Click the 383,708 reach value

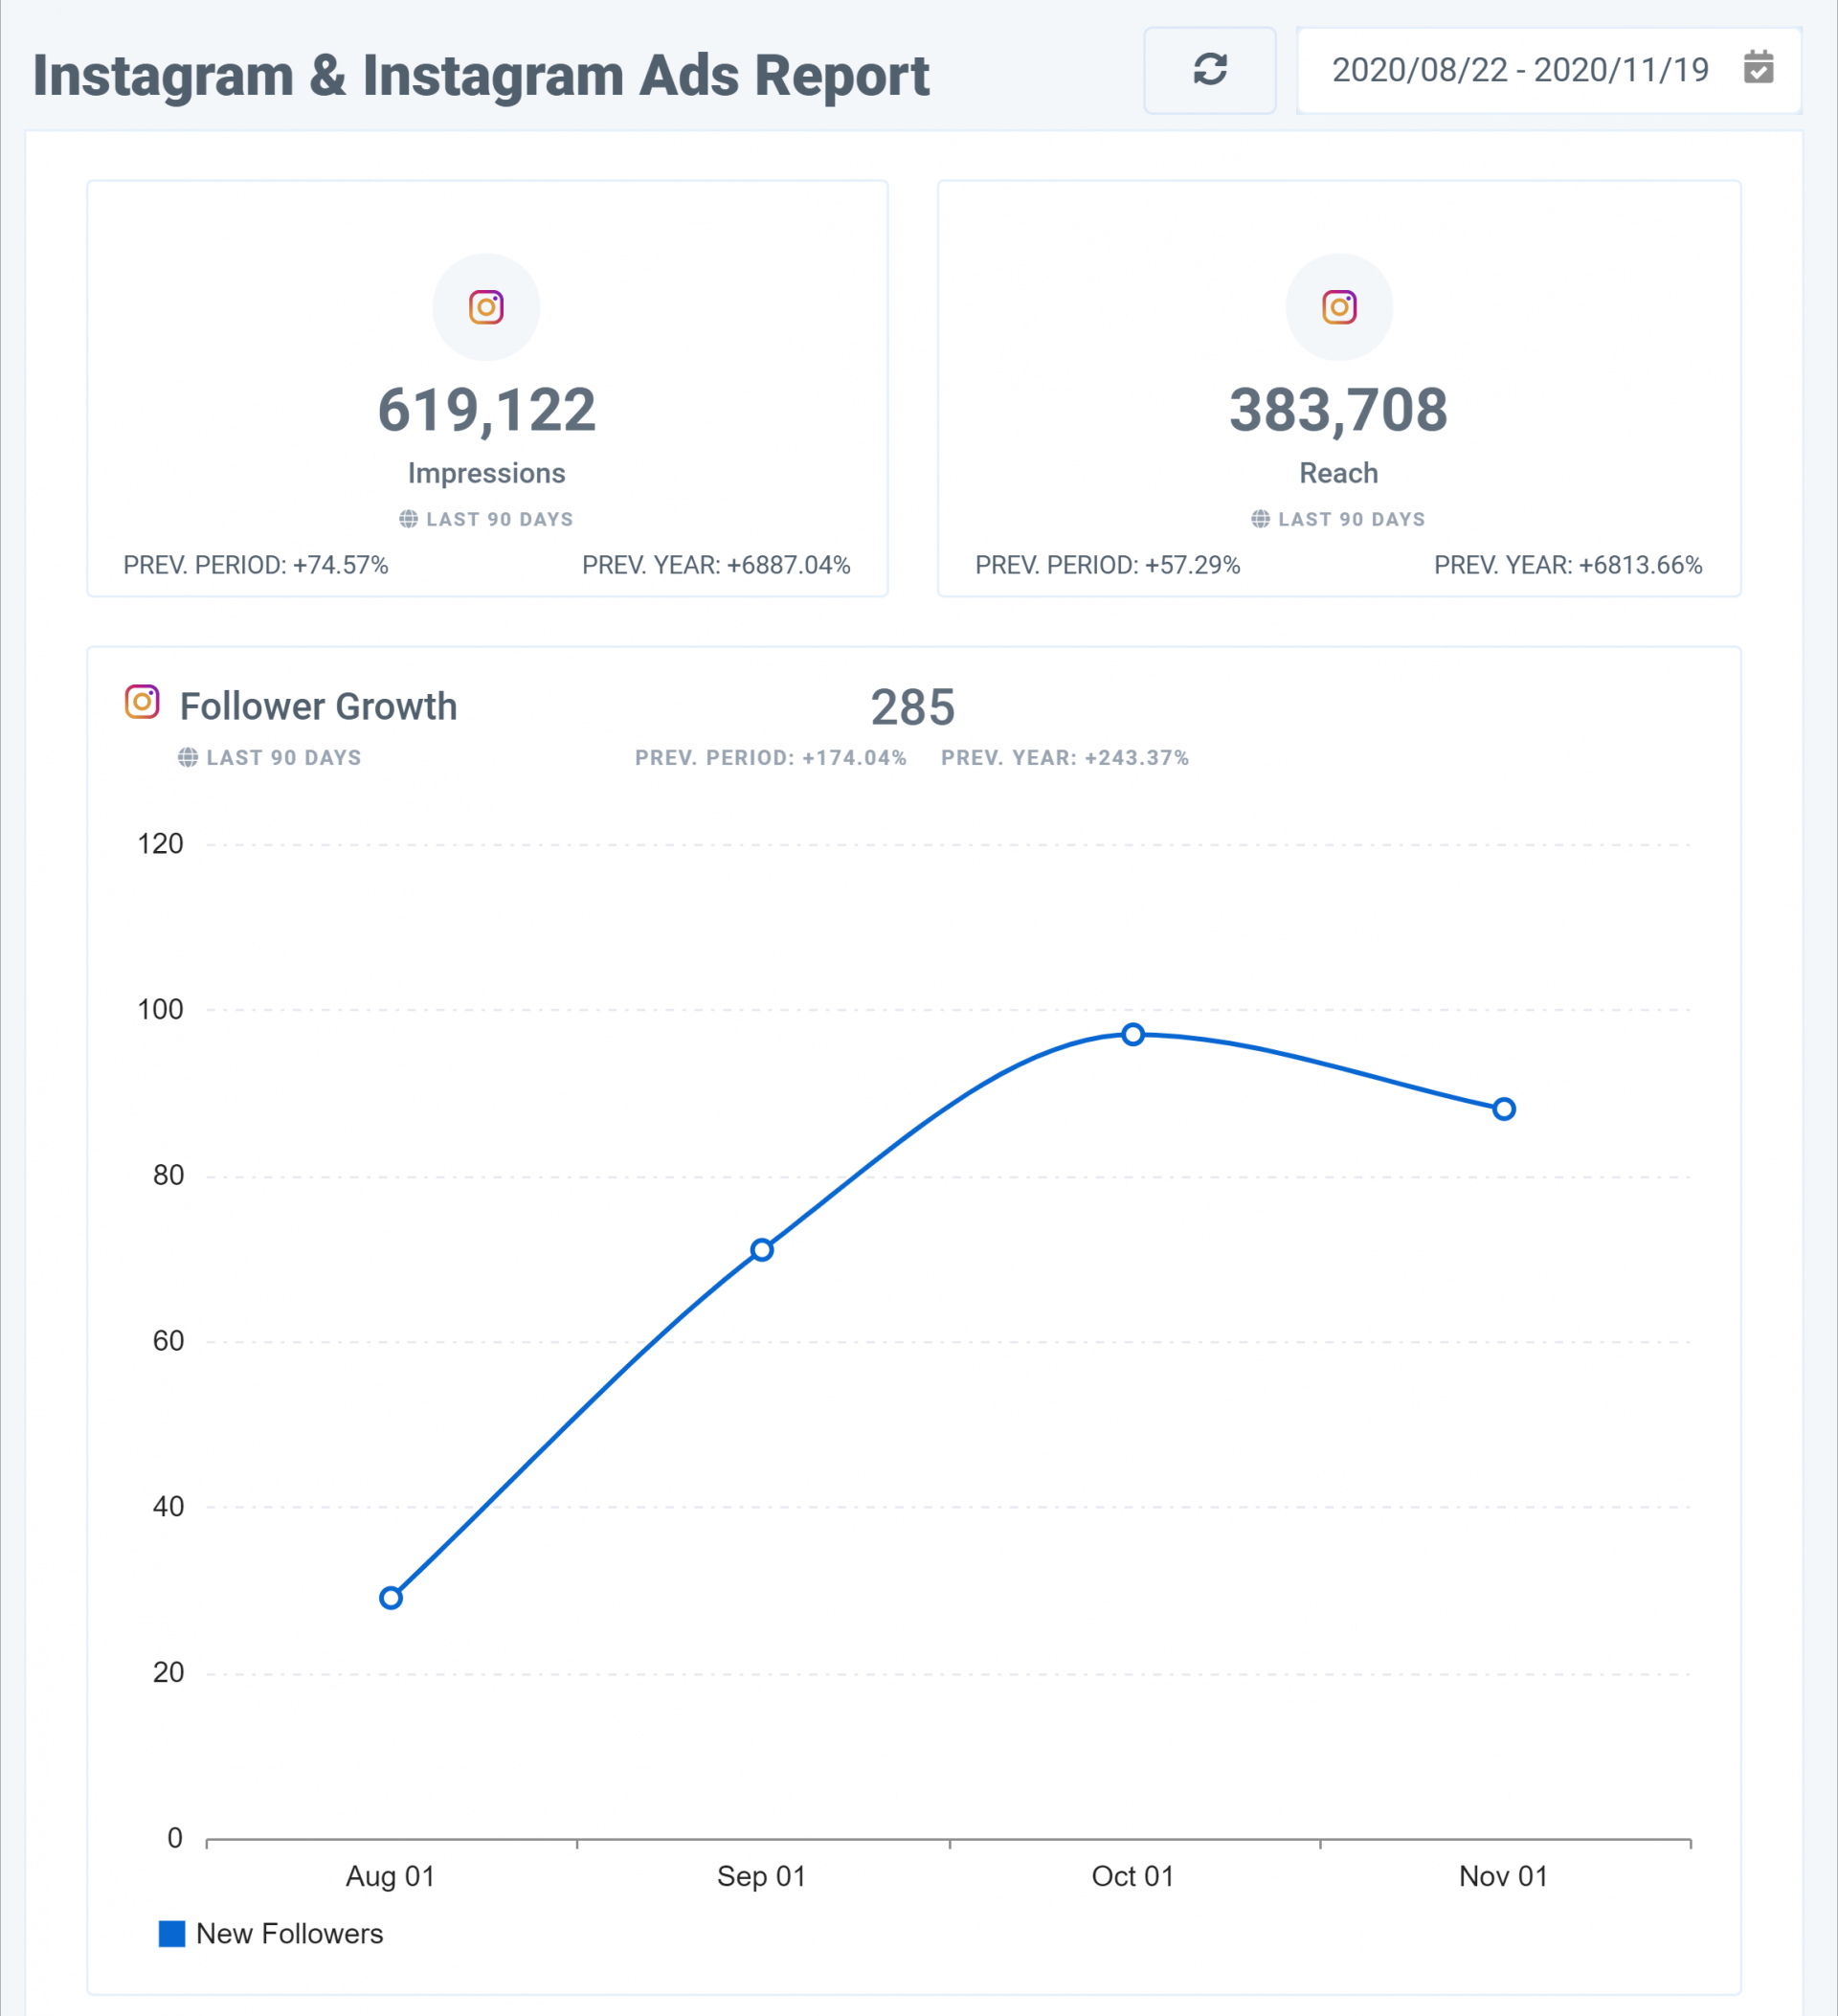point(1339,410)
